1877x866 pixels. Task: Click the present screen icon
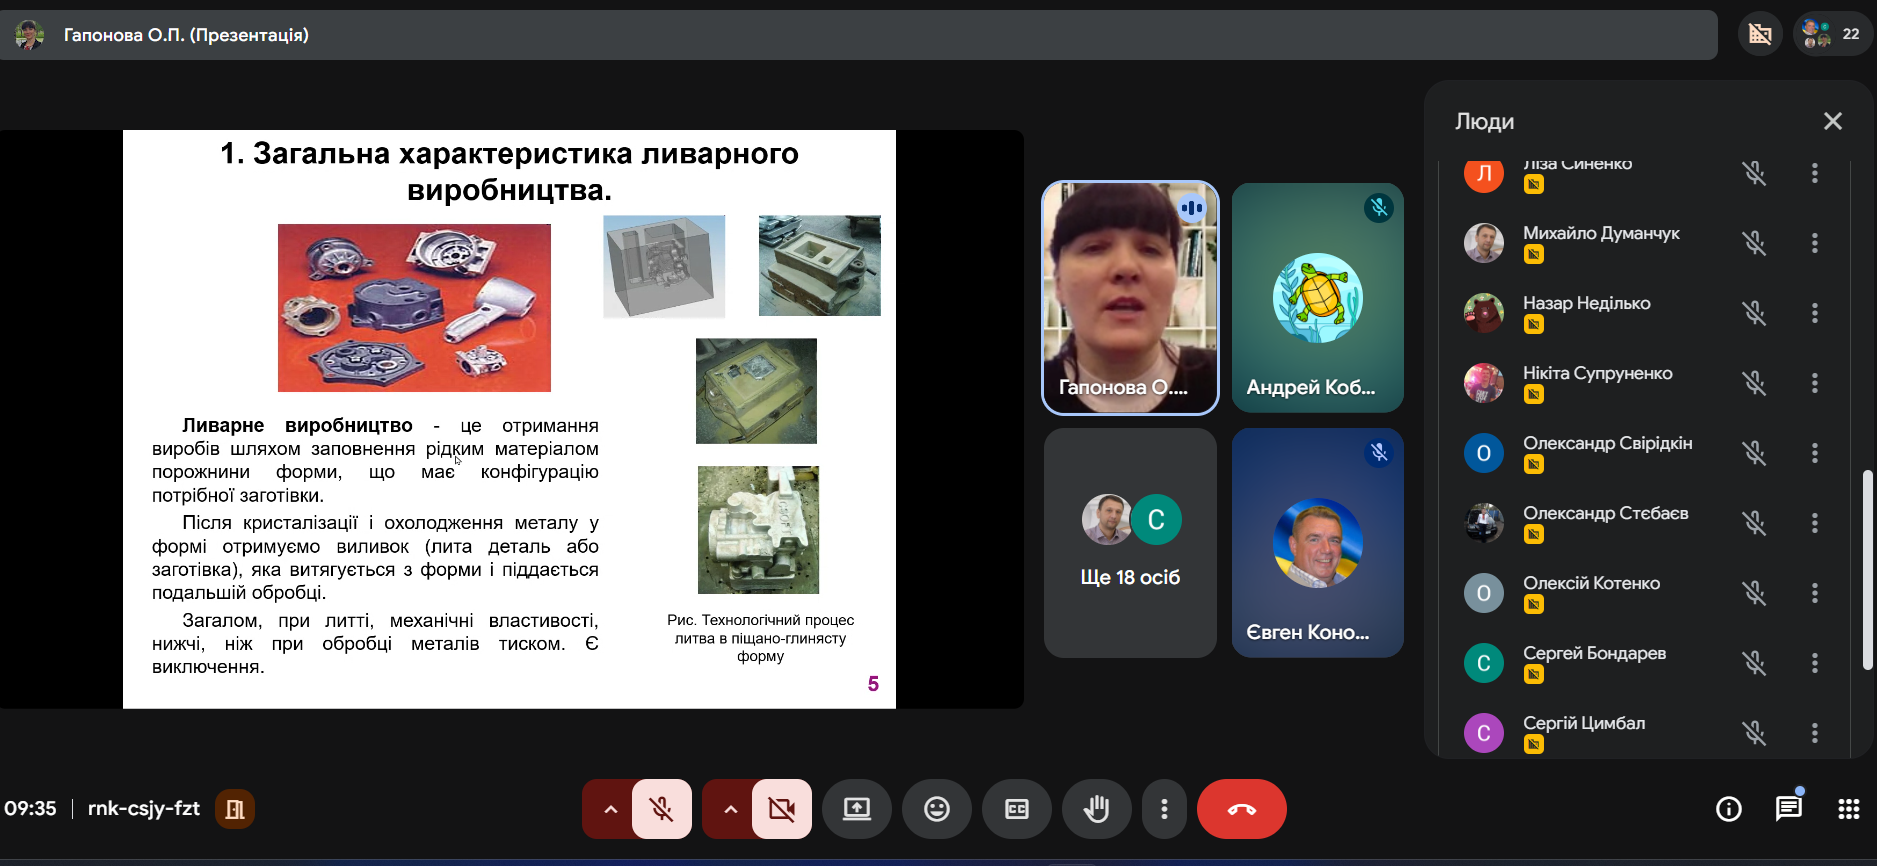pyautogui.click(x=856, y=809)
